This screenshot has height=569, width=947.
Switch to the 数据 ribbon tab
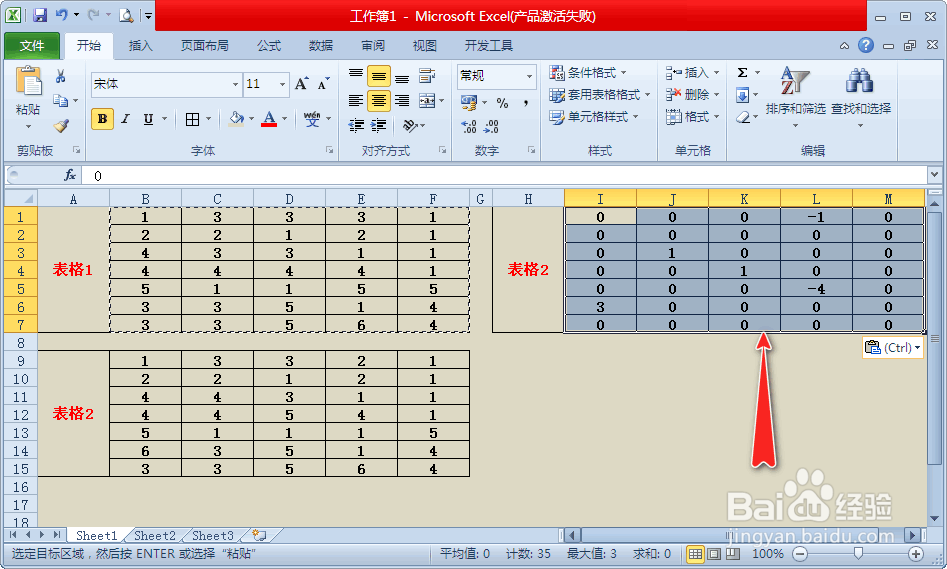tap(321, 46)
